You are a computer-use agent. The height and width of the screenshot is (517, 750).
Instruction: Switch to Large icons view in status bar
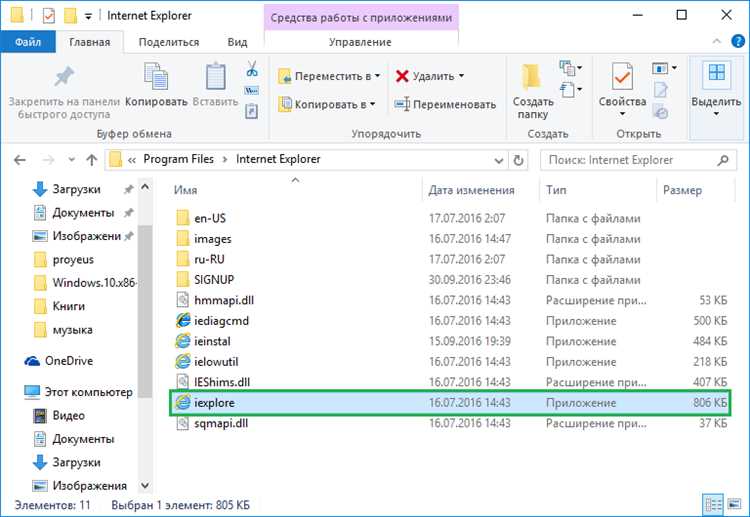point(734,504)
